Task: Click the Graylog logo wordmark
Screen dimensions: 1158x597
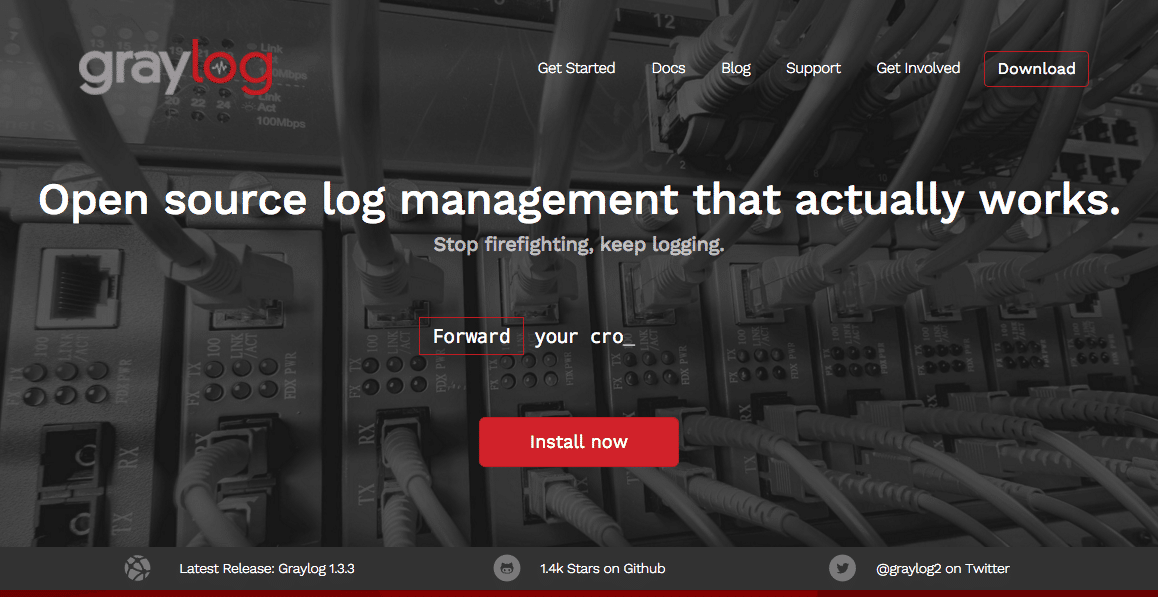Action: pos(175,70)
